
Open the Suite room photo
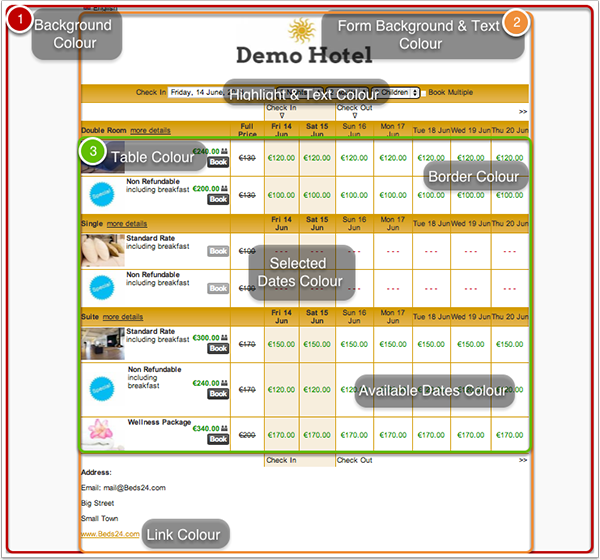(103, 343)
